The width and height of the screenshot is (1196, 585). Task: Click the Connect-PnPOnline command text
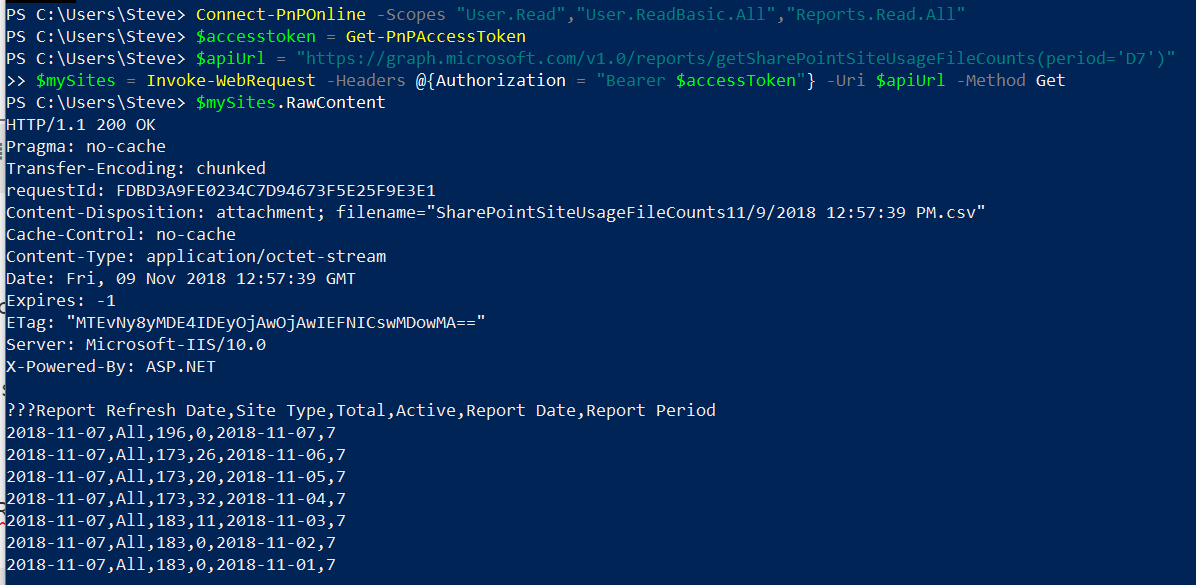tap(282, 14)
